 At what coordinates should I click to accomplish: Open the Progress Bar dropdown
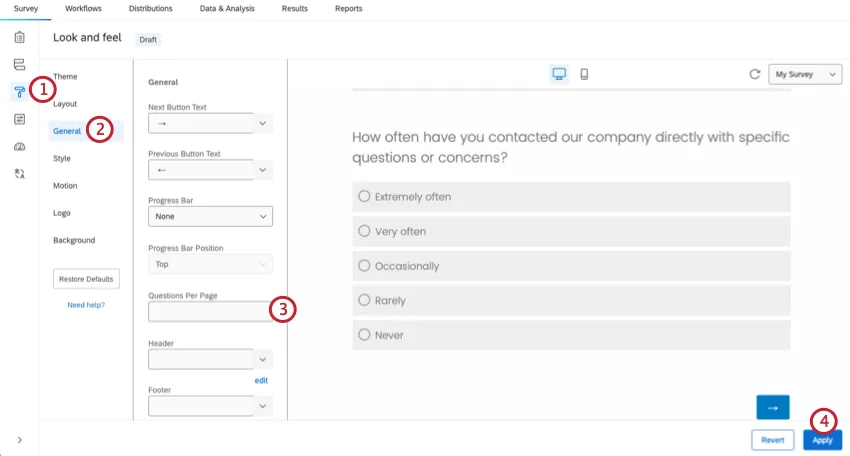[210, 216]
